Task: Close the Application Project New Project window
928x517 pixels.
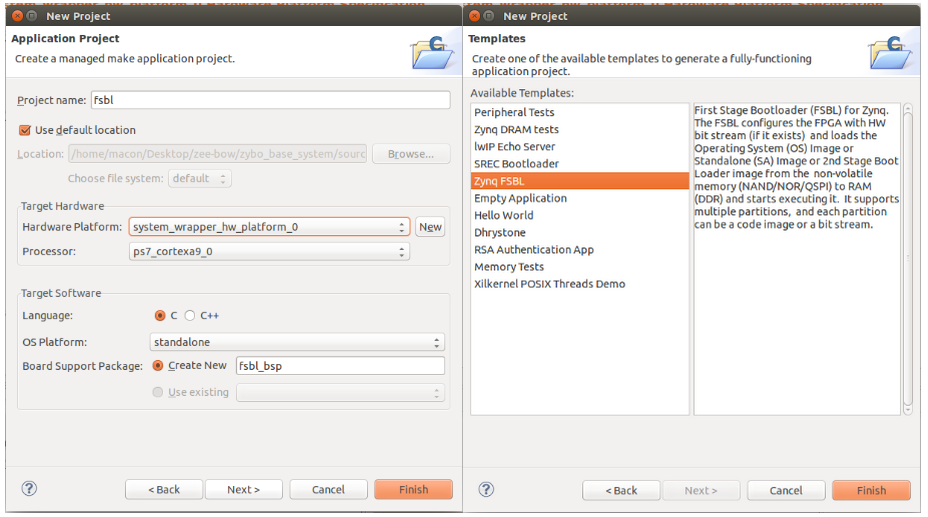Action: point(18,16)
